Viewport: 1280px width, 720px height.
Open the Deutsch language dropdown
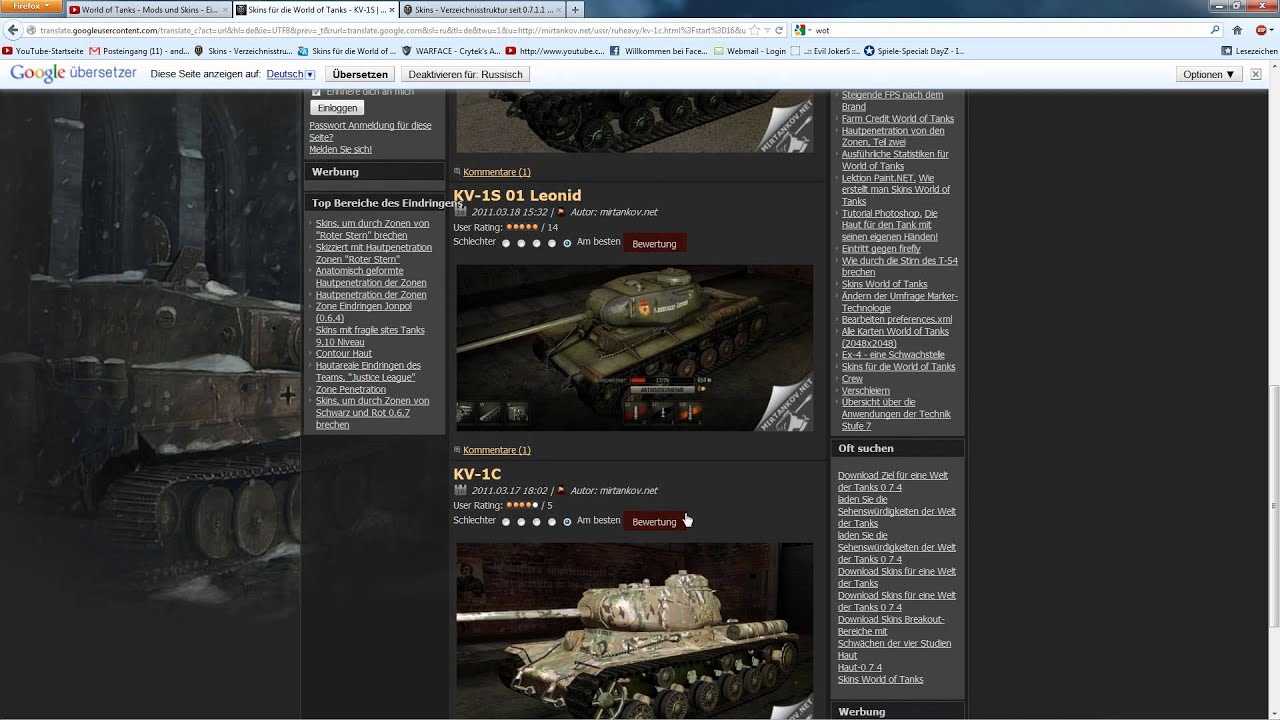(x=290, y=74)
